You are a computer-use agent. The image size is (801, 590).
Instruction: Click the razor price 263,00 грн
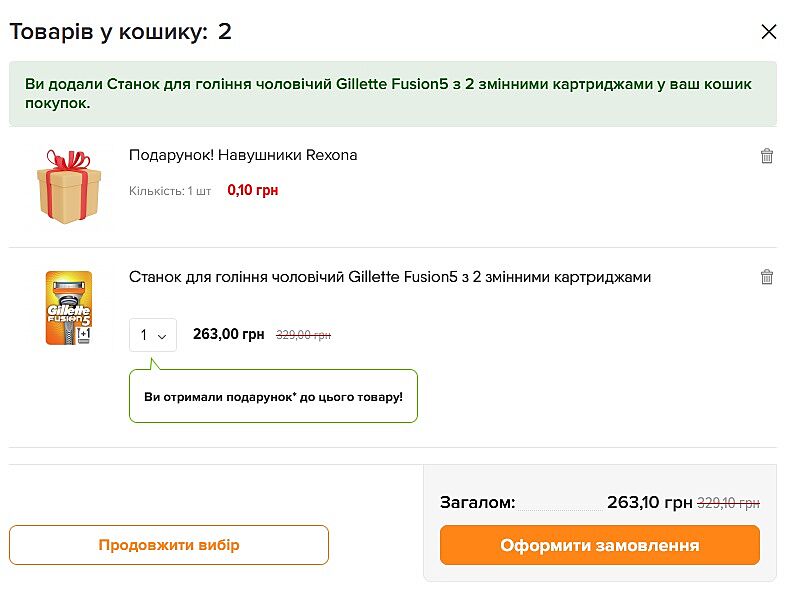[228, 334]
